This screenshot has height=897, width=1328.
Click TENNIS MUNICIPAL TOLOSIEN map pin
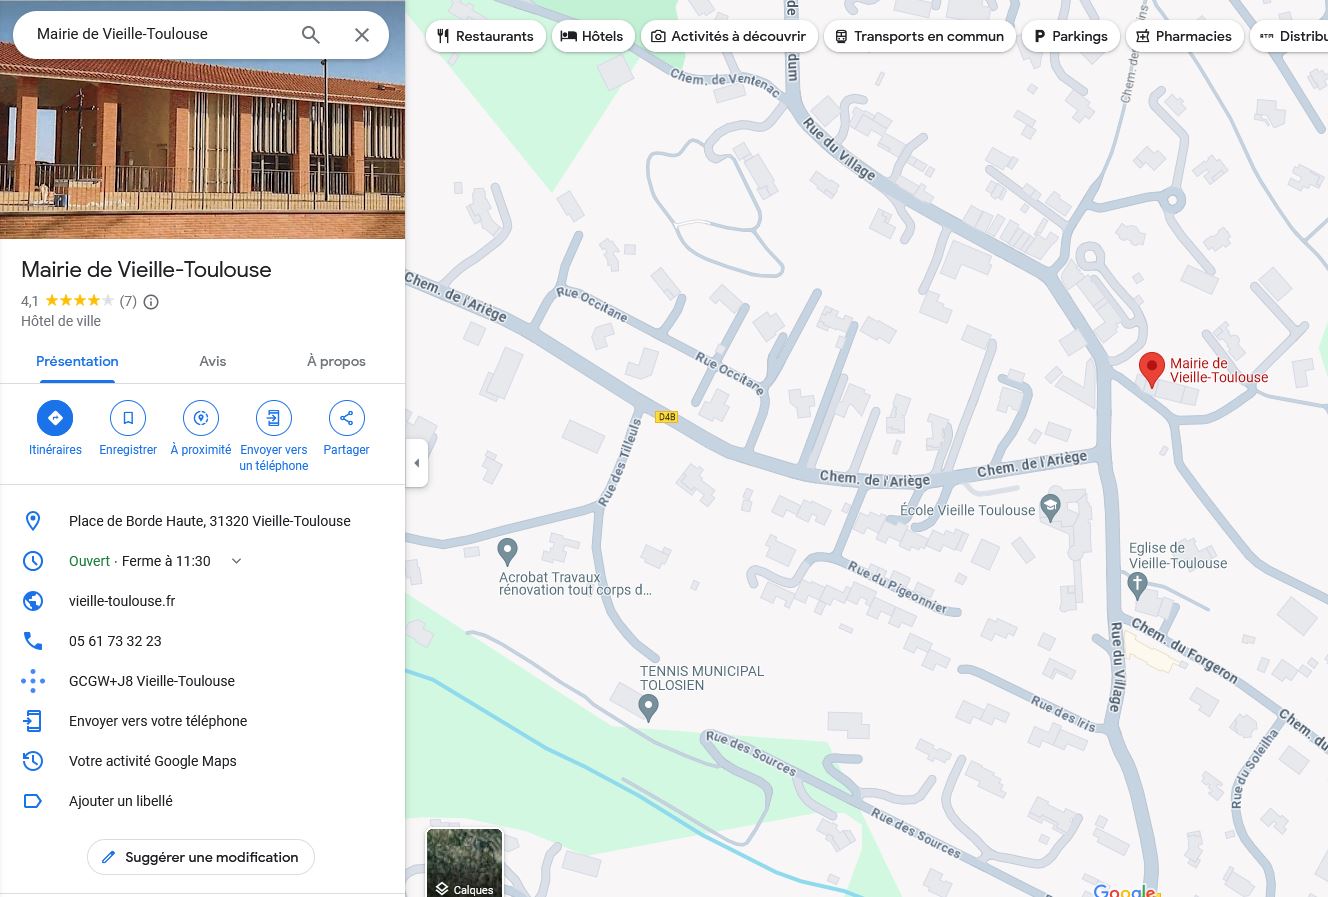(x=648, y=708)
